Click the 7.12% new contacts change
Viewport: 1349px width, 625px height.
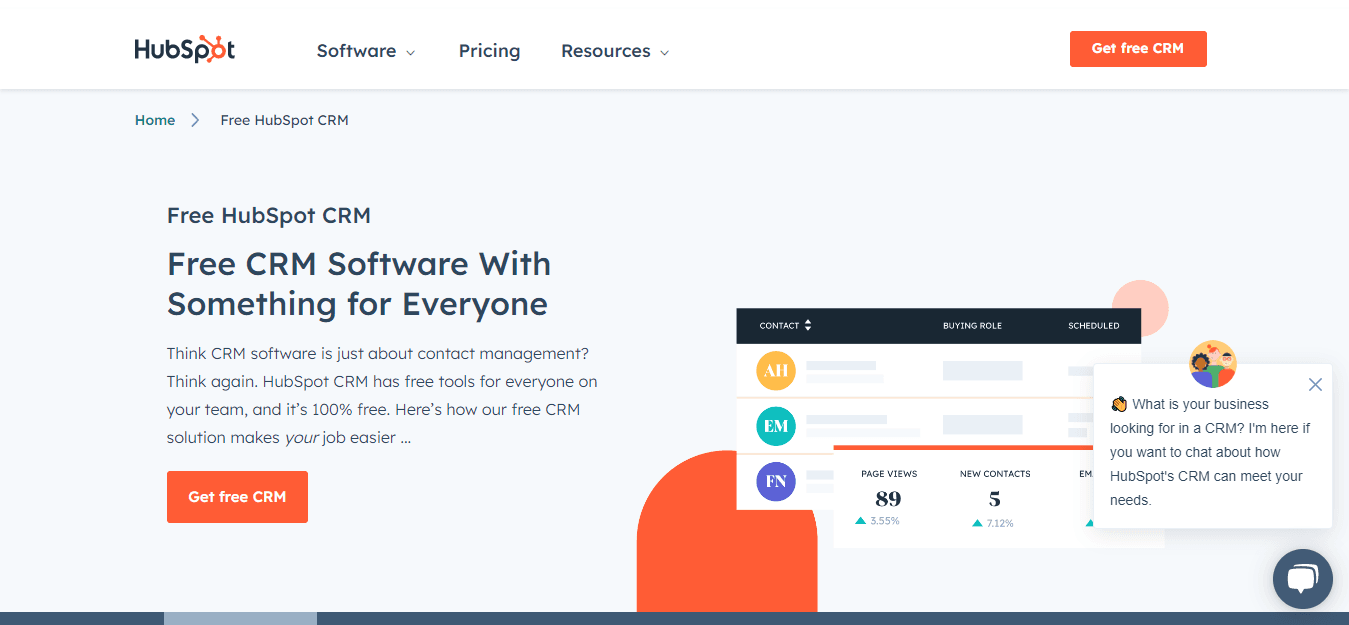pos(994,523)
